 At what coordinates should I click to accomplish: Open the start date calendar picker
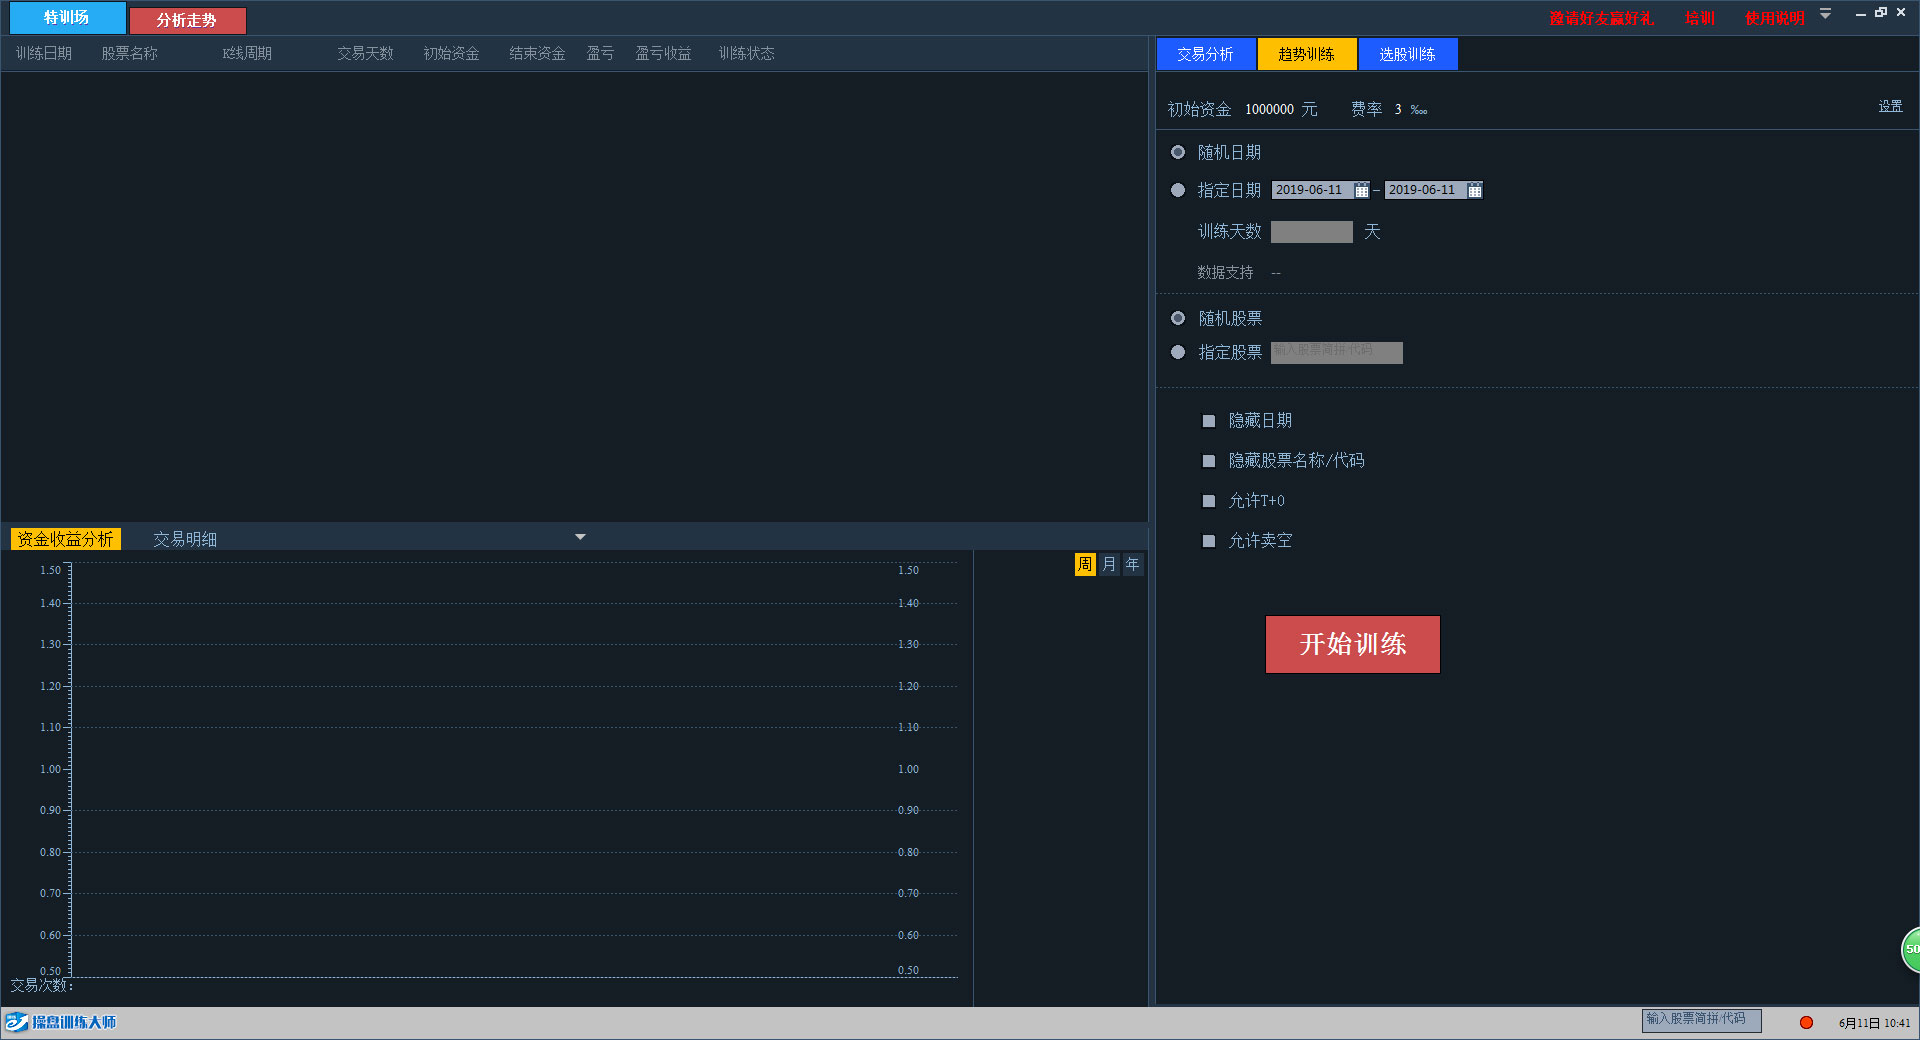point(1361,190)
